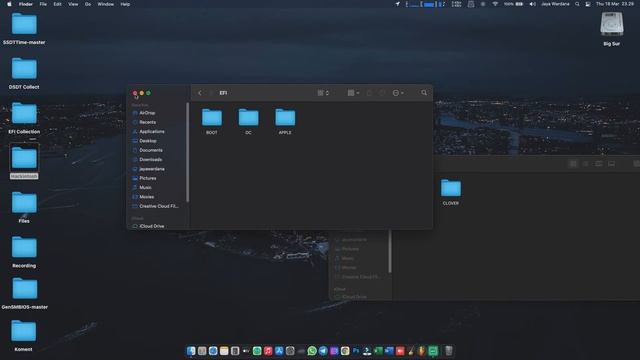Open Finder from the Dock
The height and width of the screenshot is (360, 640).
click(x=191, y=351)
